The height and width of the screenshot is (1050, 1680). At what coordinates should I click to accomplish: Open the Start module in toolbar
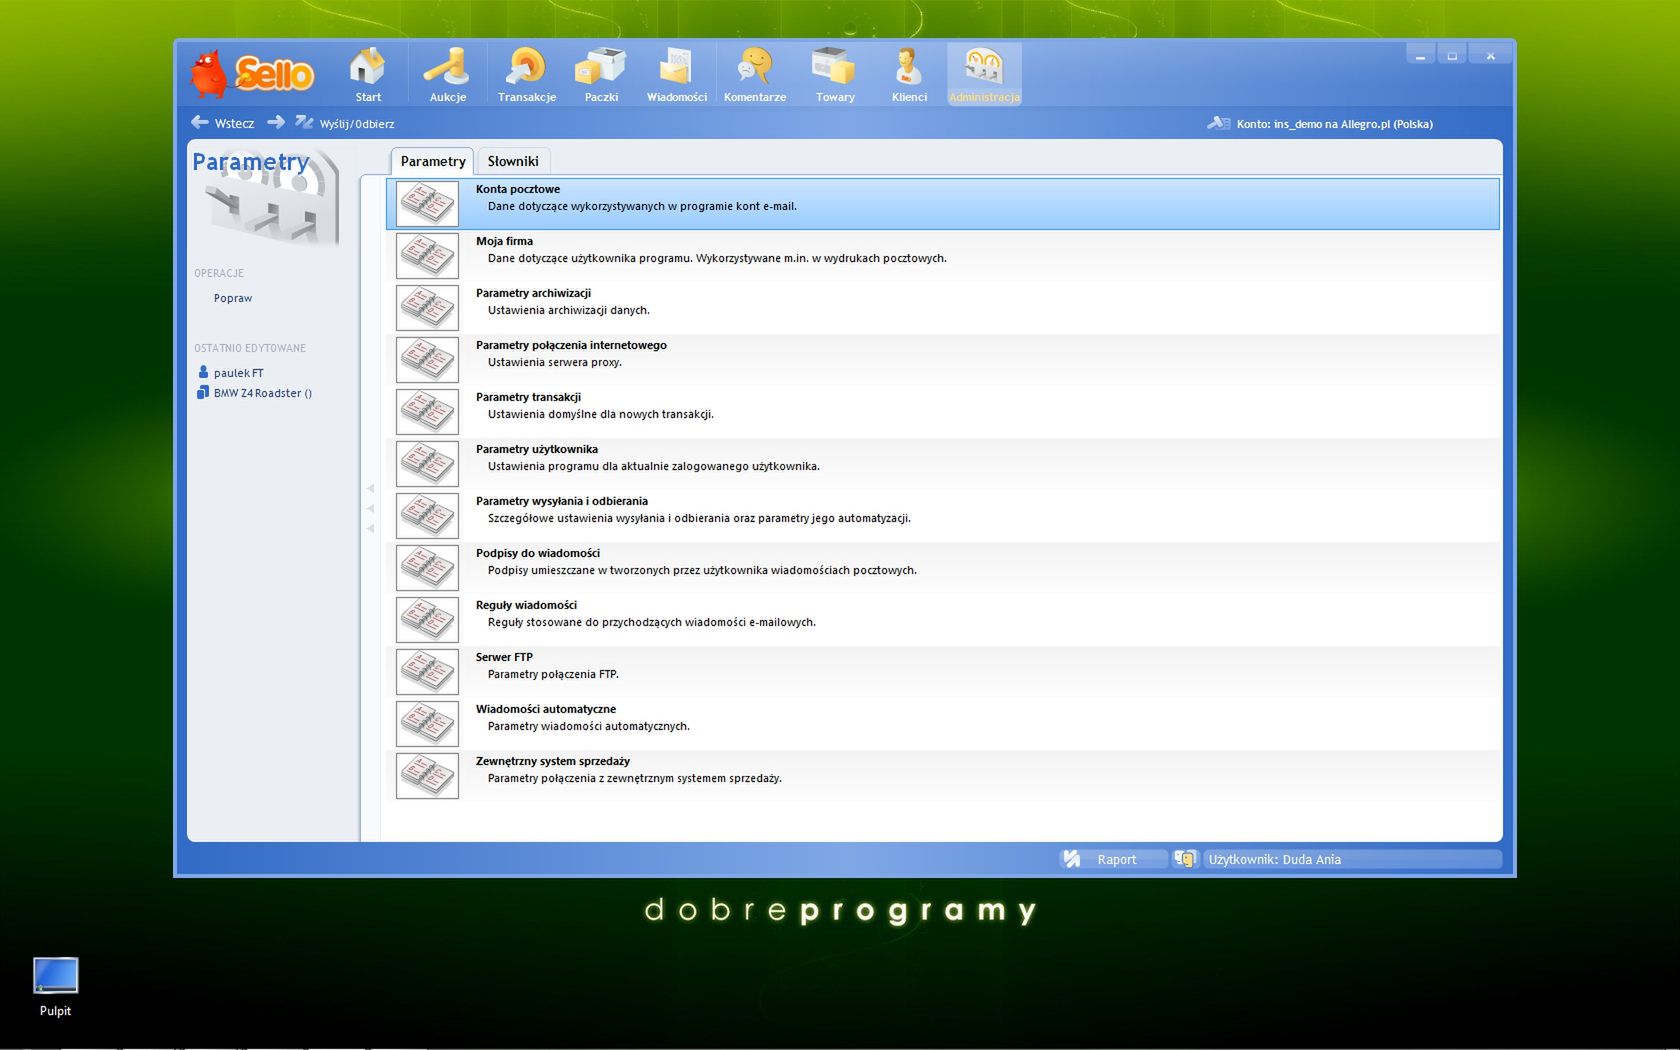tap(368, 74)
